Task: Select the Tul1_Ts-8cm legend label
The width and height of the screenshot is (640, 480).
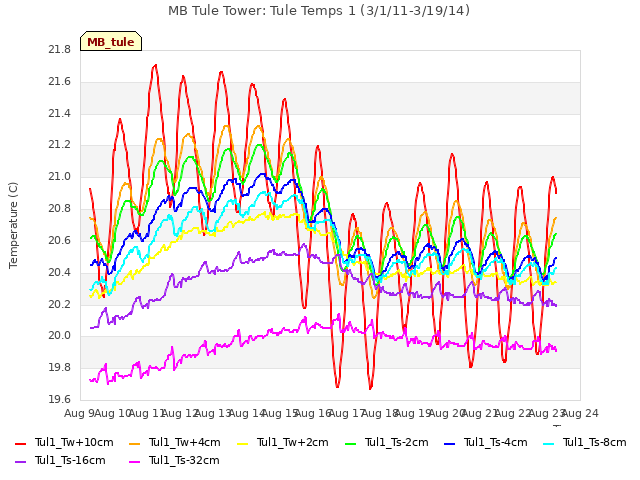Action: [x=595, y=442]
